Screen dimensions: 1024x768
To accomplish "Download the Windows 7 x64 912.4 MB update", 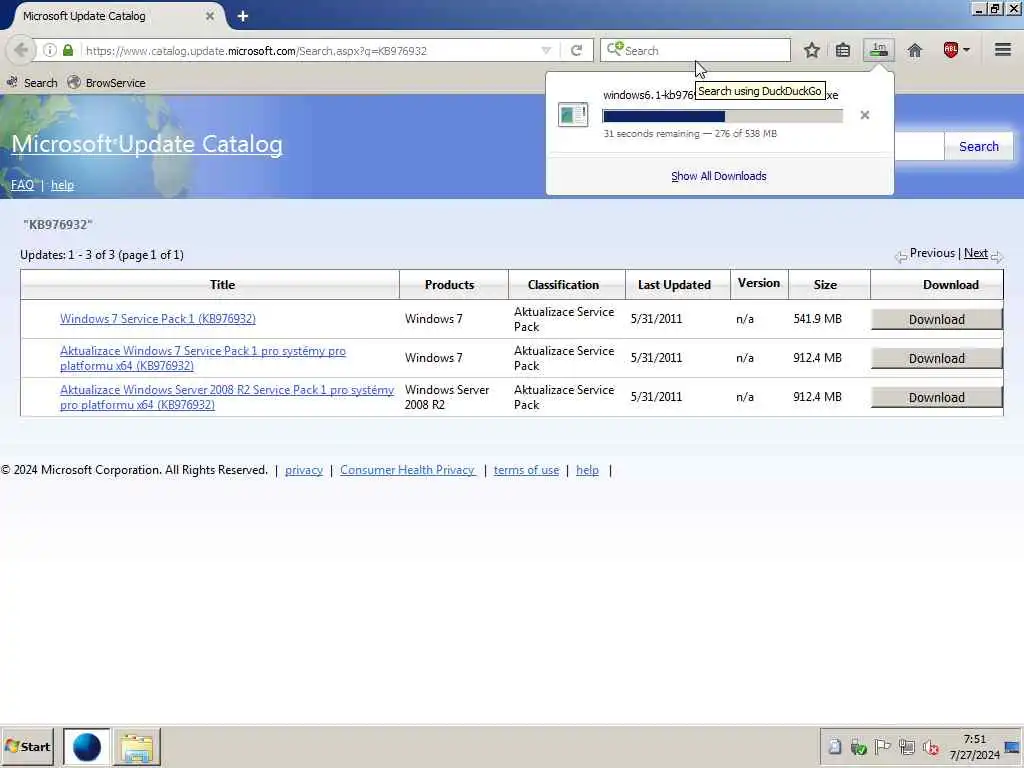I will 936,359.
